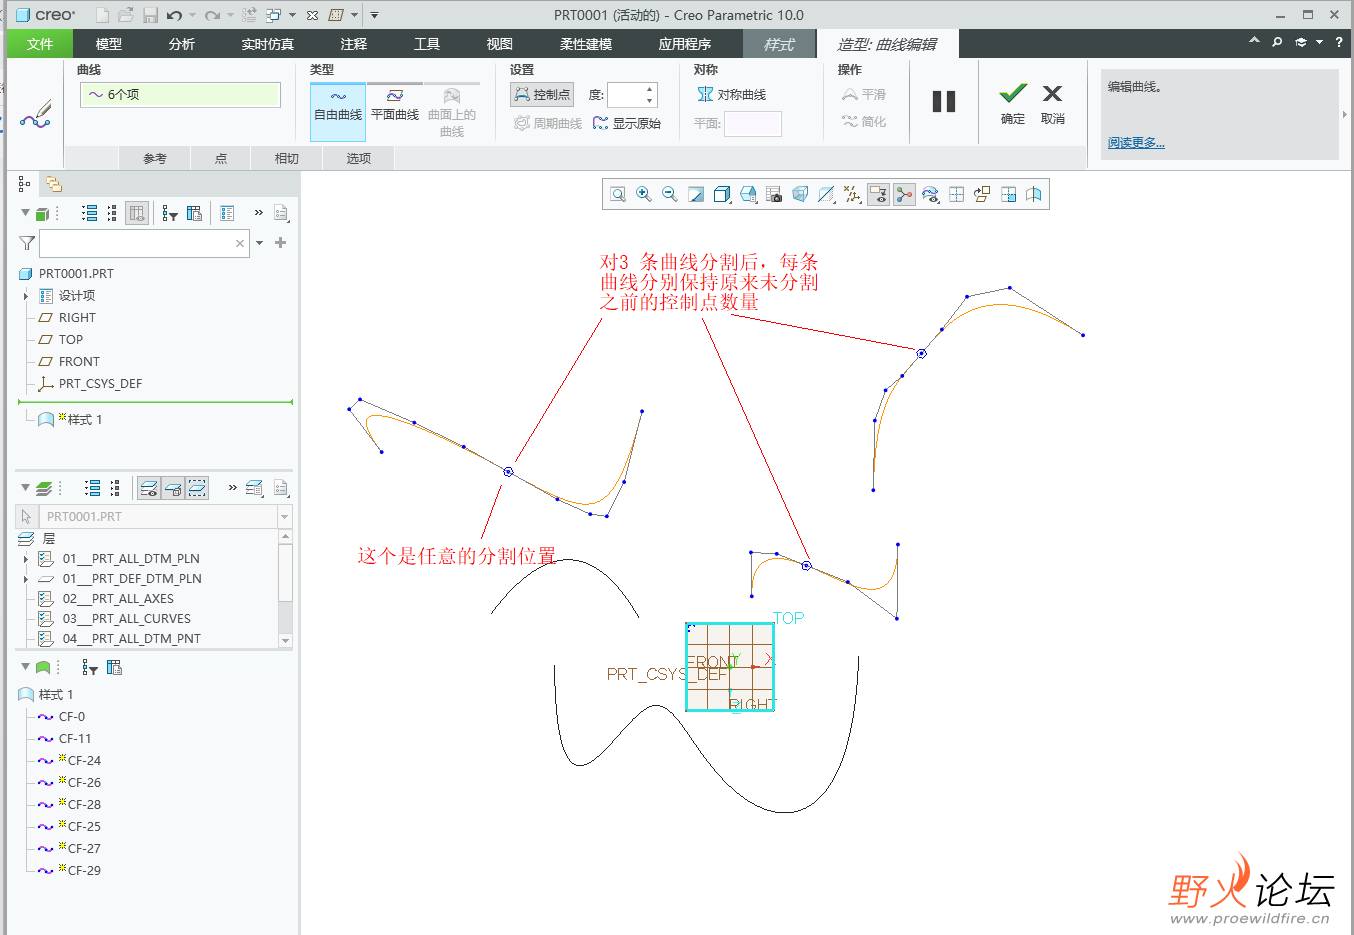Expand the 设计项 tree node
Viewport: 1354px width, 935px height.
(x=26, y=296)
